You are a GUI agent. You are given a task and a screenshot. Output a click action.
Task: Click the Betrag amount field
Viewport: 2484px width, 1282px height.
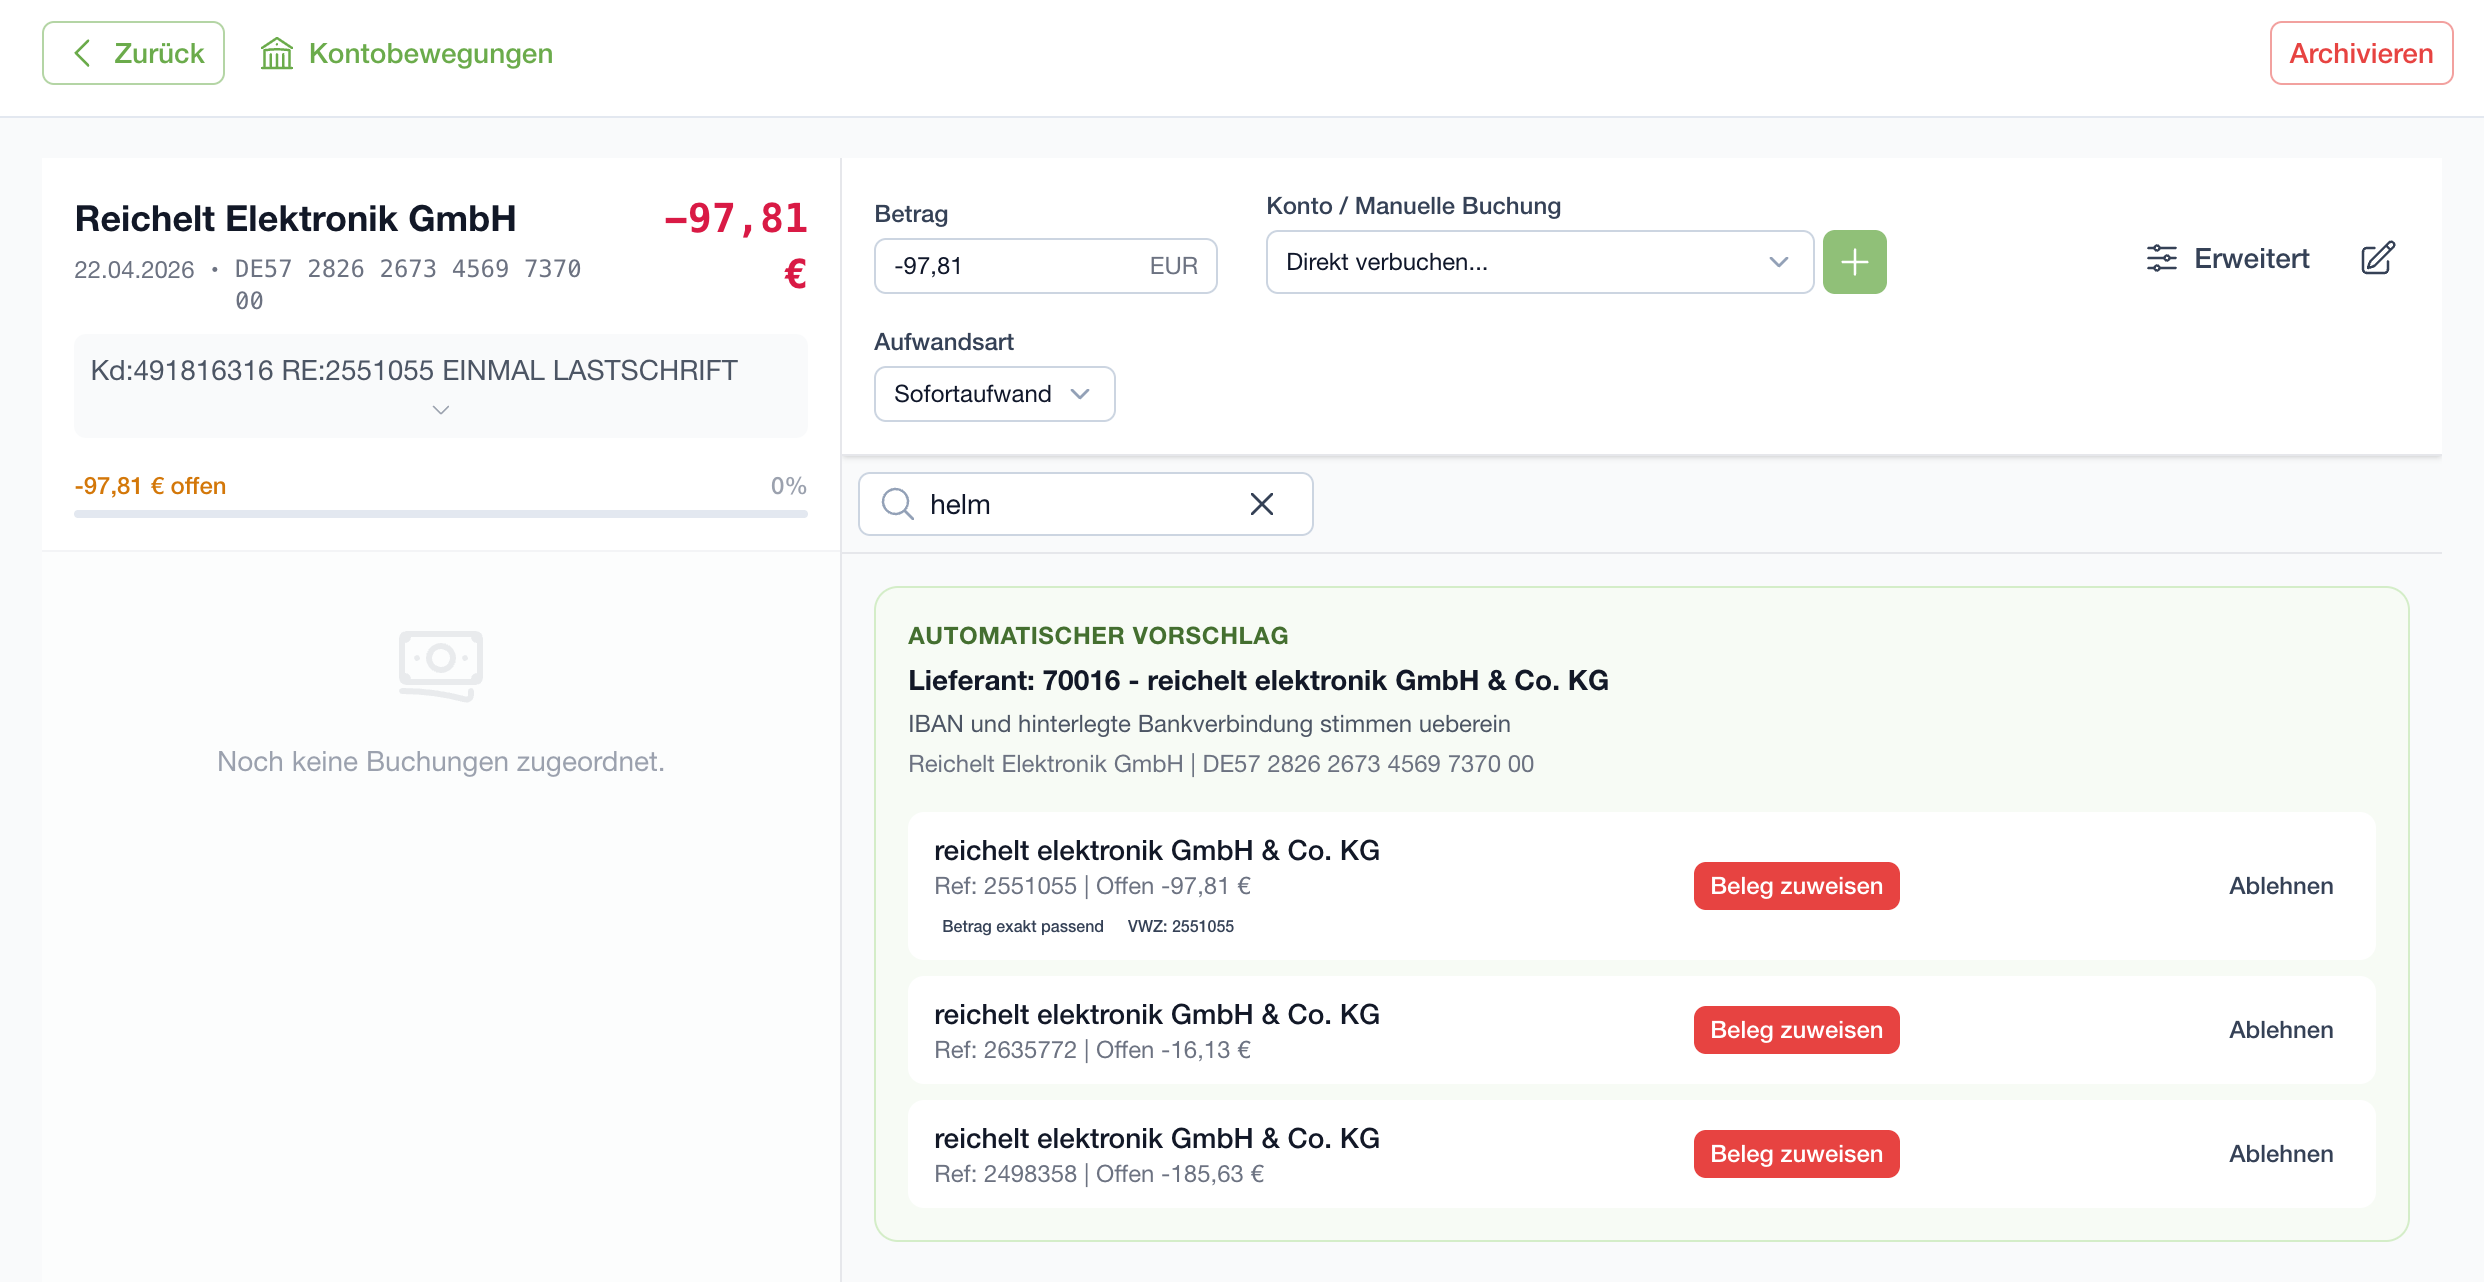(x=1045, y=266)
